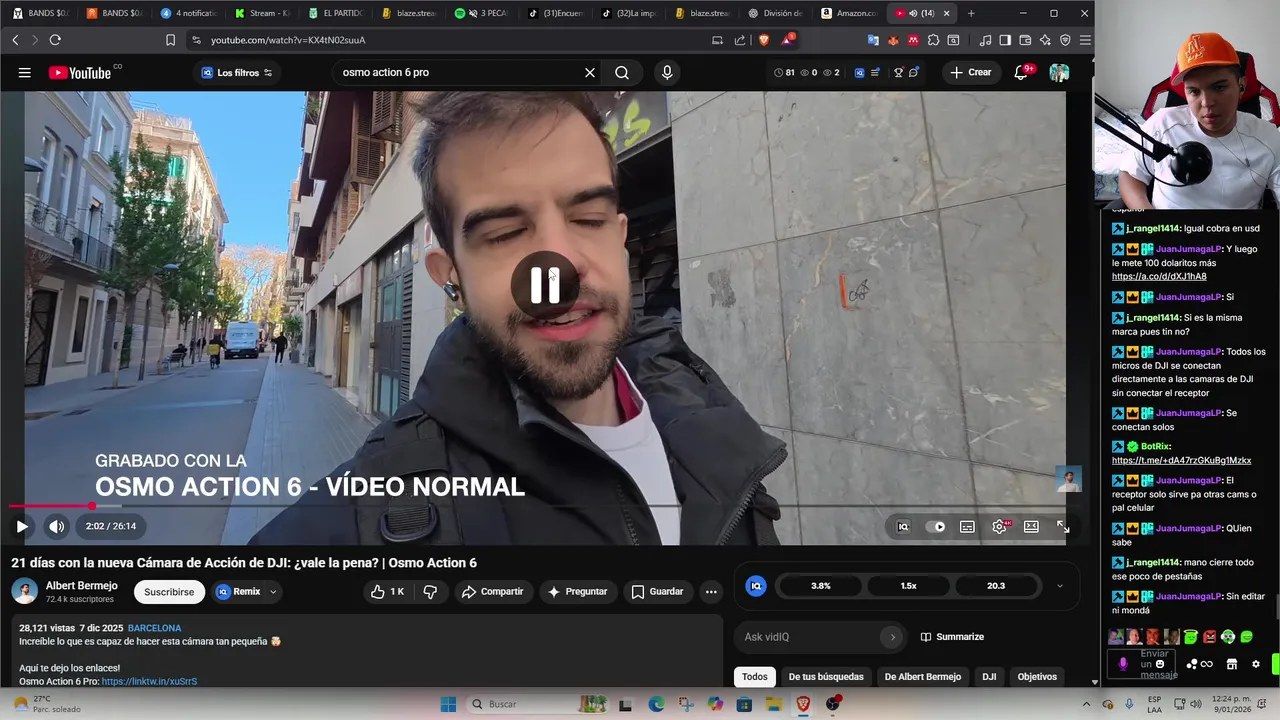
Task: Click the Suscribirse button
Action: [x=169, y=592]
